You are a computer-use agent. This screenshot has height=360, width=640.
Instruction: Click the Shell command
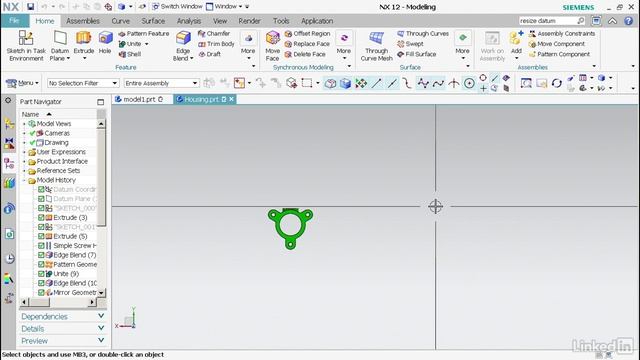pos(130,54)
